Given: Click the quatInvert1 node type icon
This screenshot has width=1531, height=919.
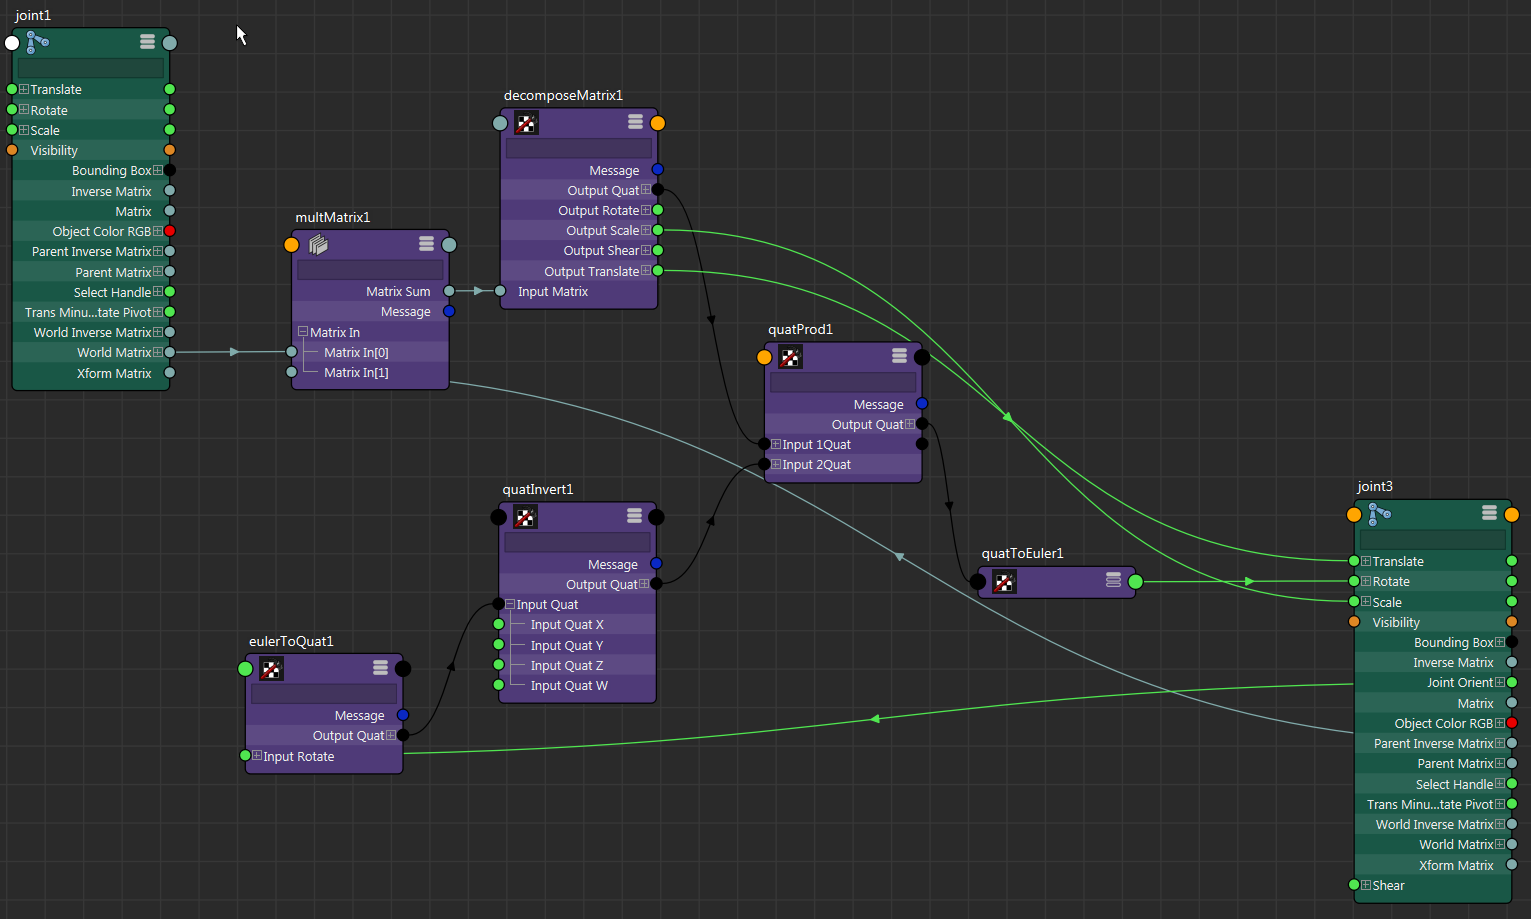Looking at the screenshot, I should click(525, 517).
